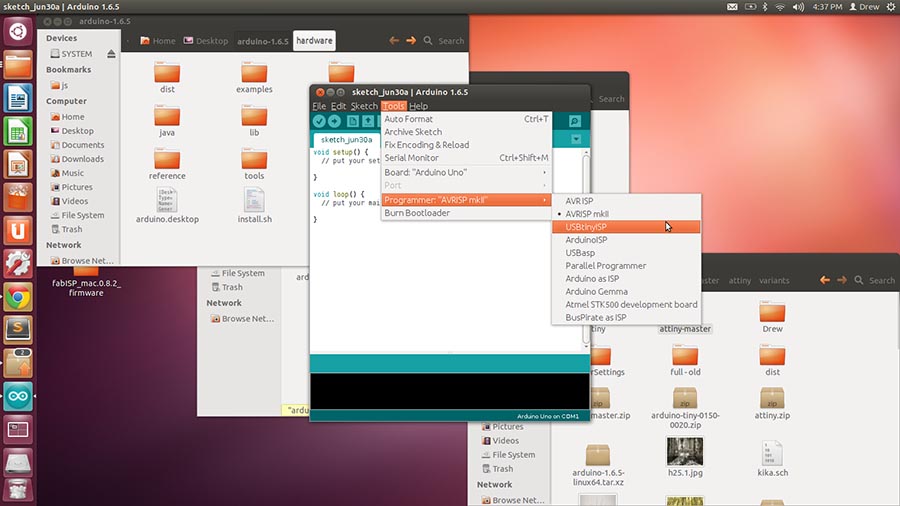This screenshot has height=506, width=900.
Task: Click Search in arduino-1.6.5 file window
Action: (444, 41)
